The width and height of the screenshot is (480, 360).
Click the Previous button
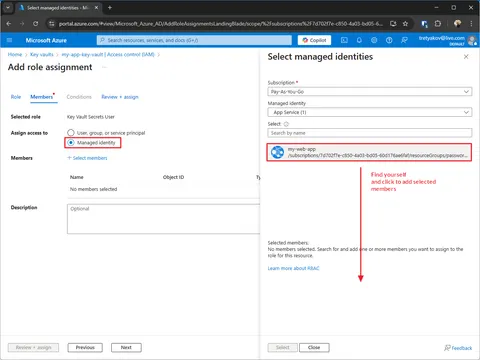coord(85,348)
